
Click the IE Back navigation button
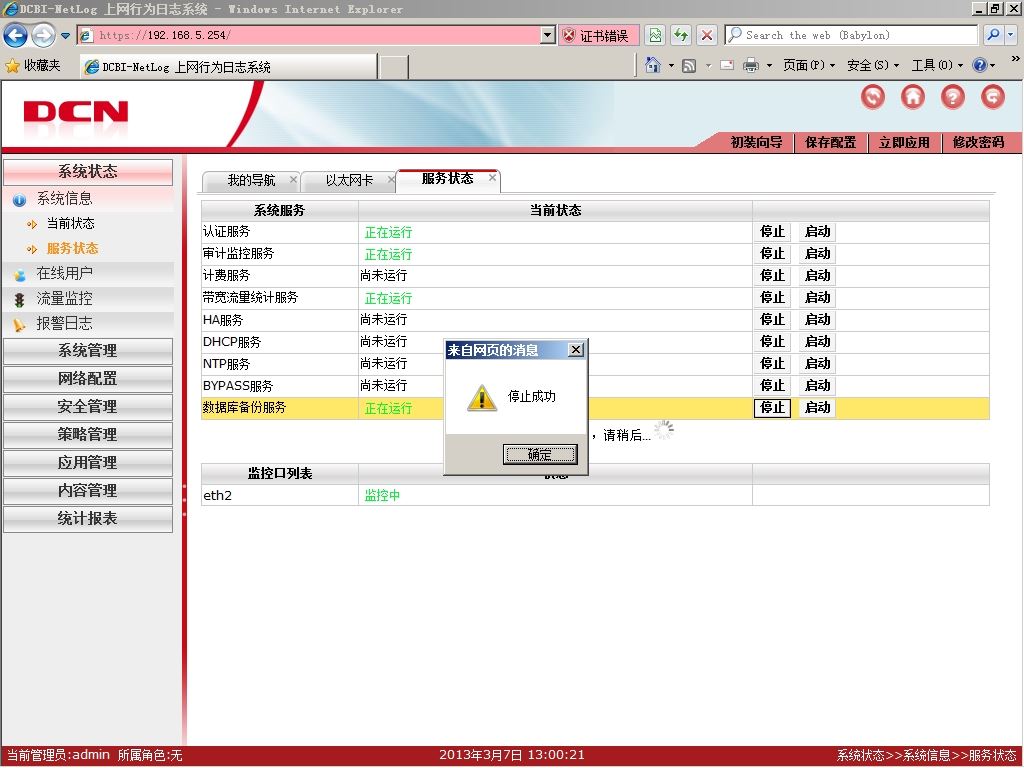point(16,35)
